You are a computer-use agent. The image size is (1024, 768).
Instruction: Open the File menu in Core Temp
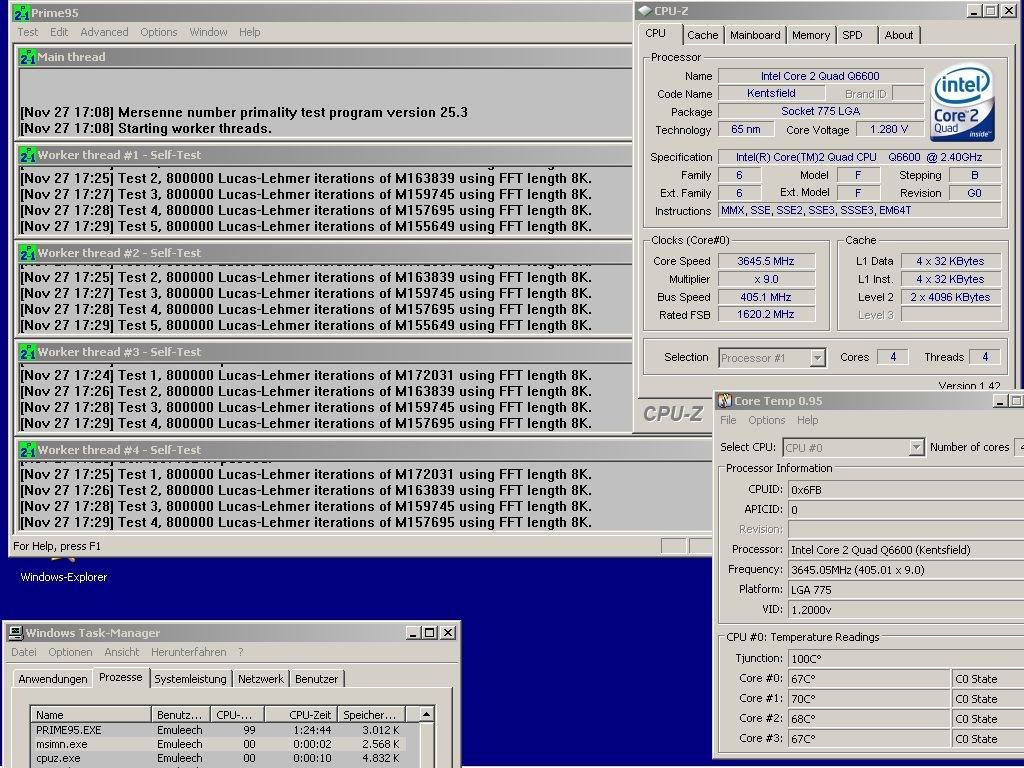click(728, 420)
